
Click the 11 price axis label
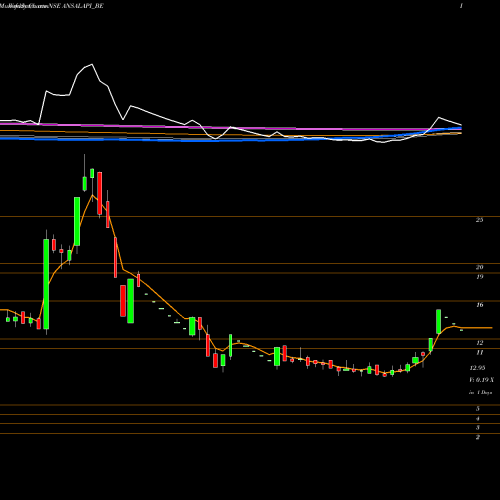479,352
